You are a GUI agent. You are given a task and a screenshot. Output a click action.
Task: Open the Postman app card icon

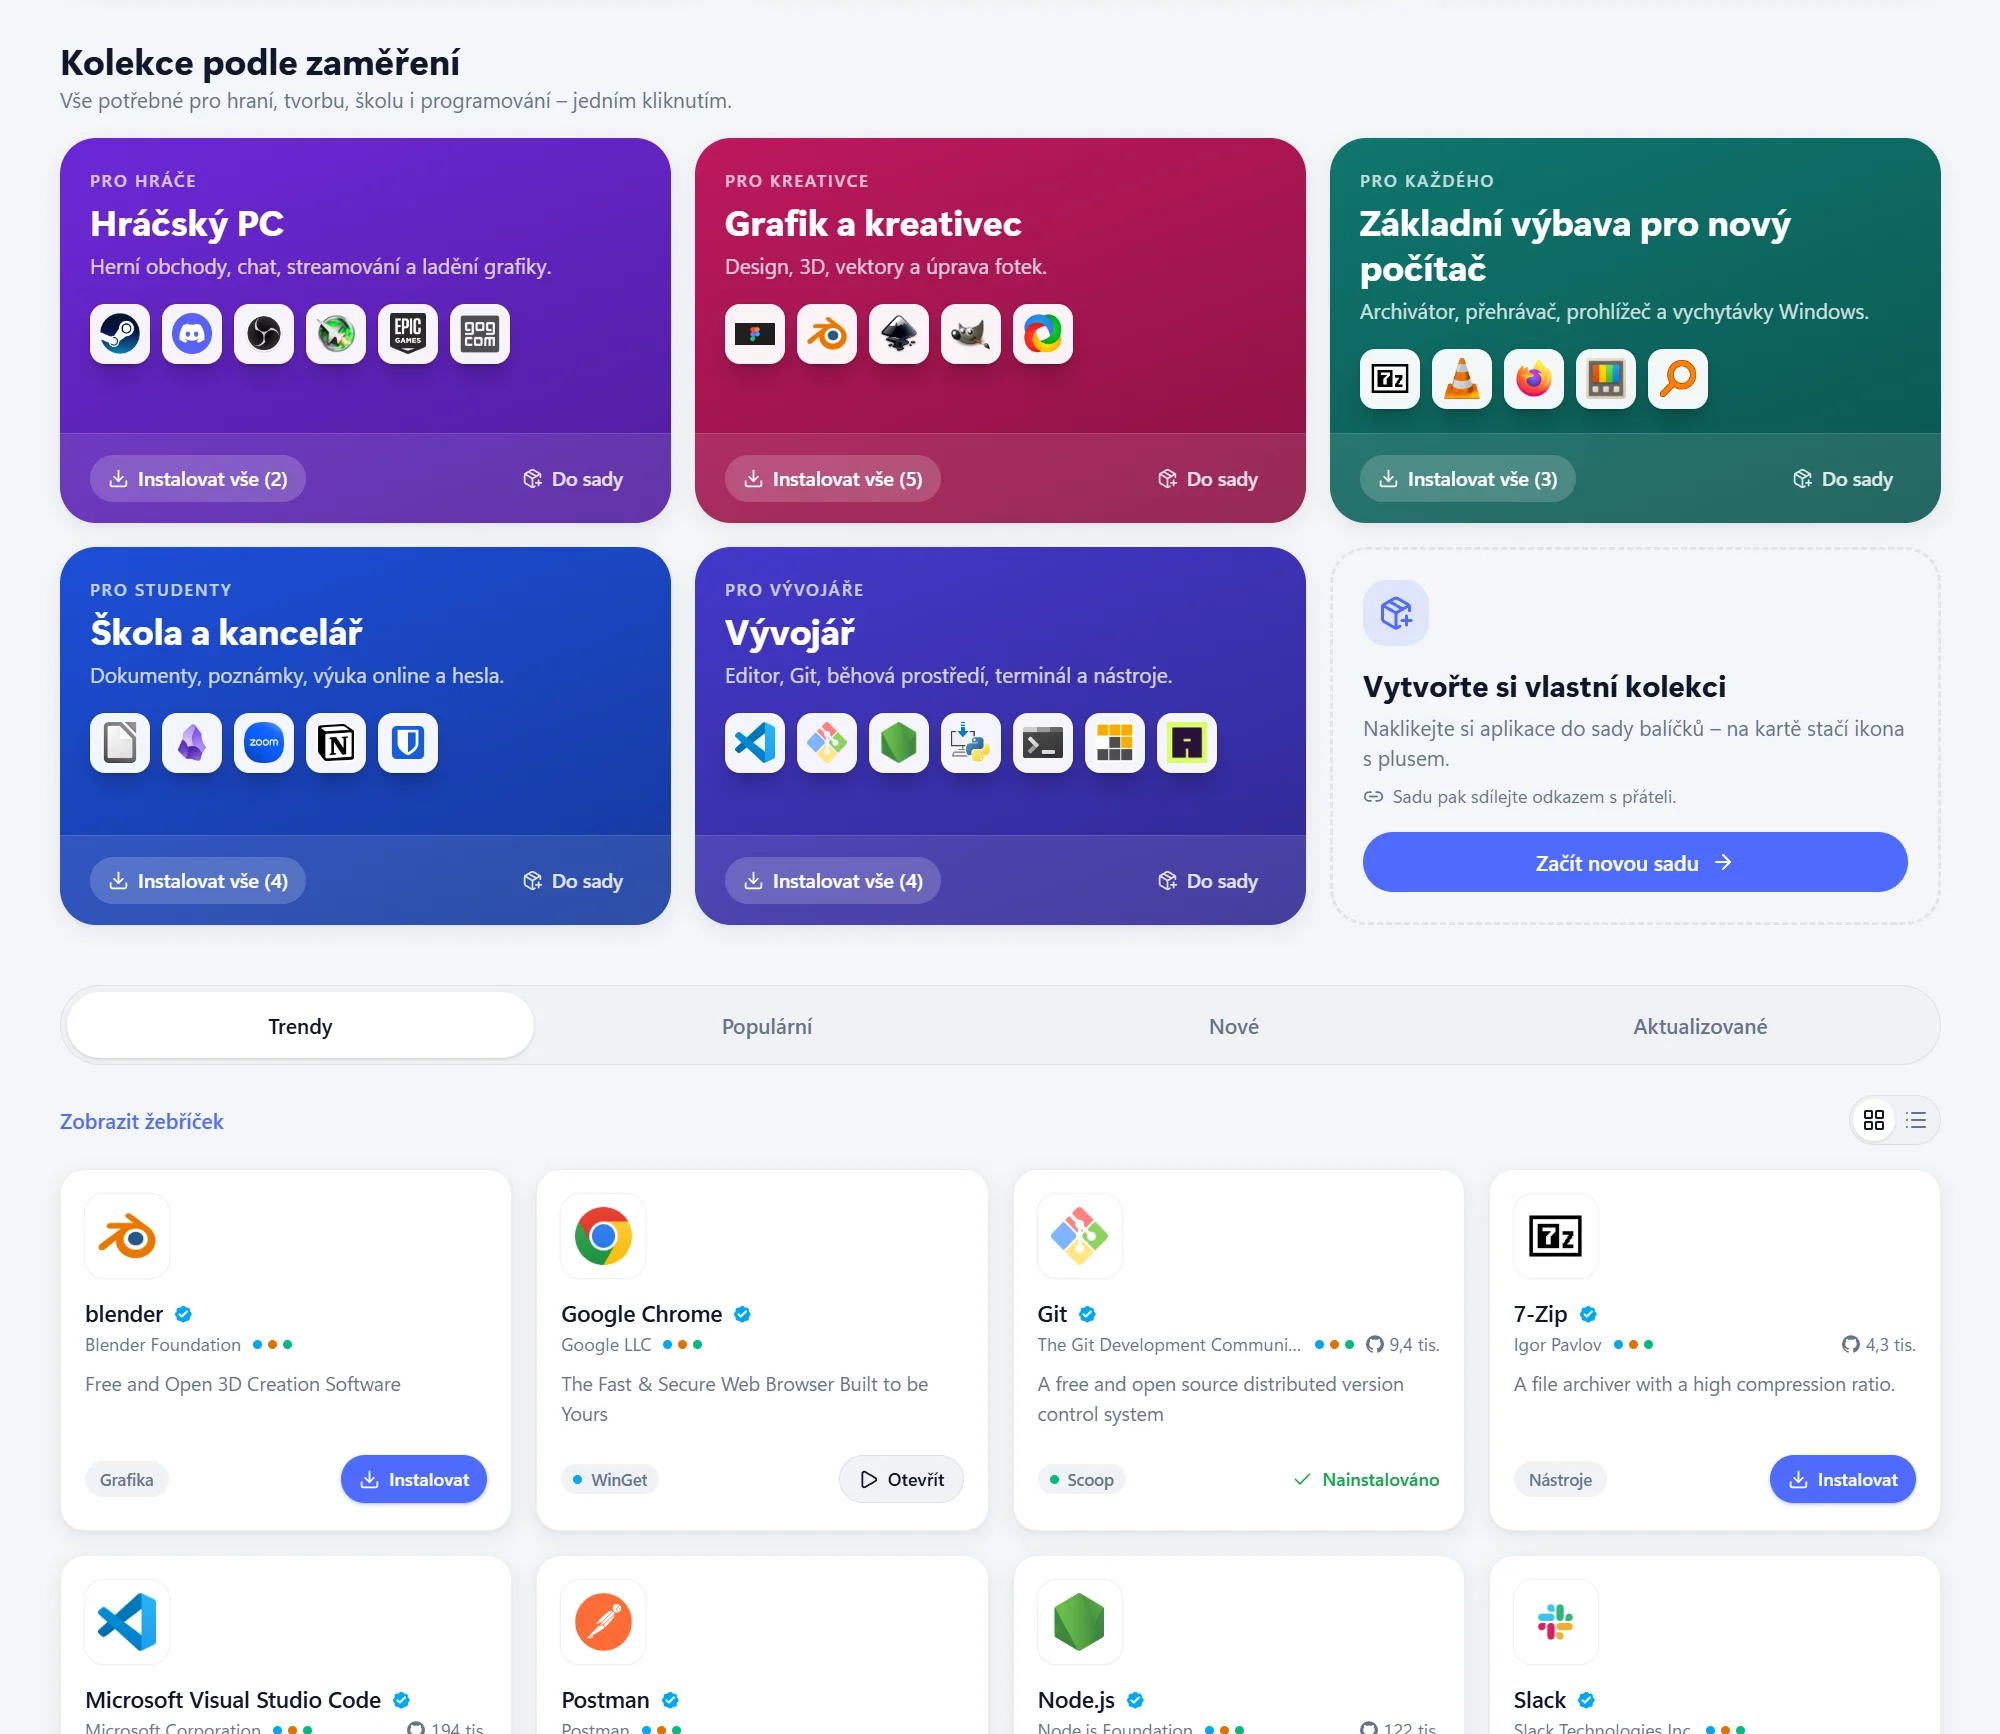(603, 1621)
